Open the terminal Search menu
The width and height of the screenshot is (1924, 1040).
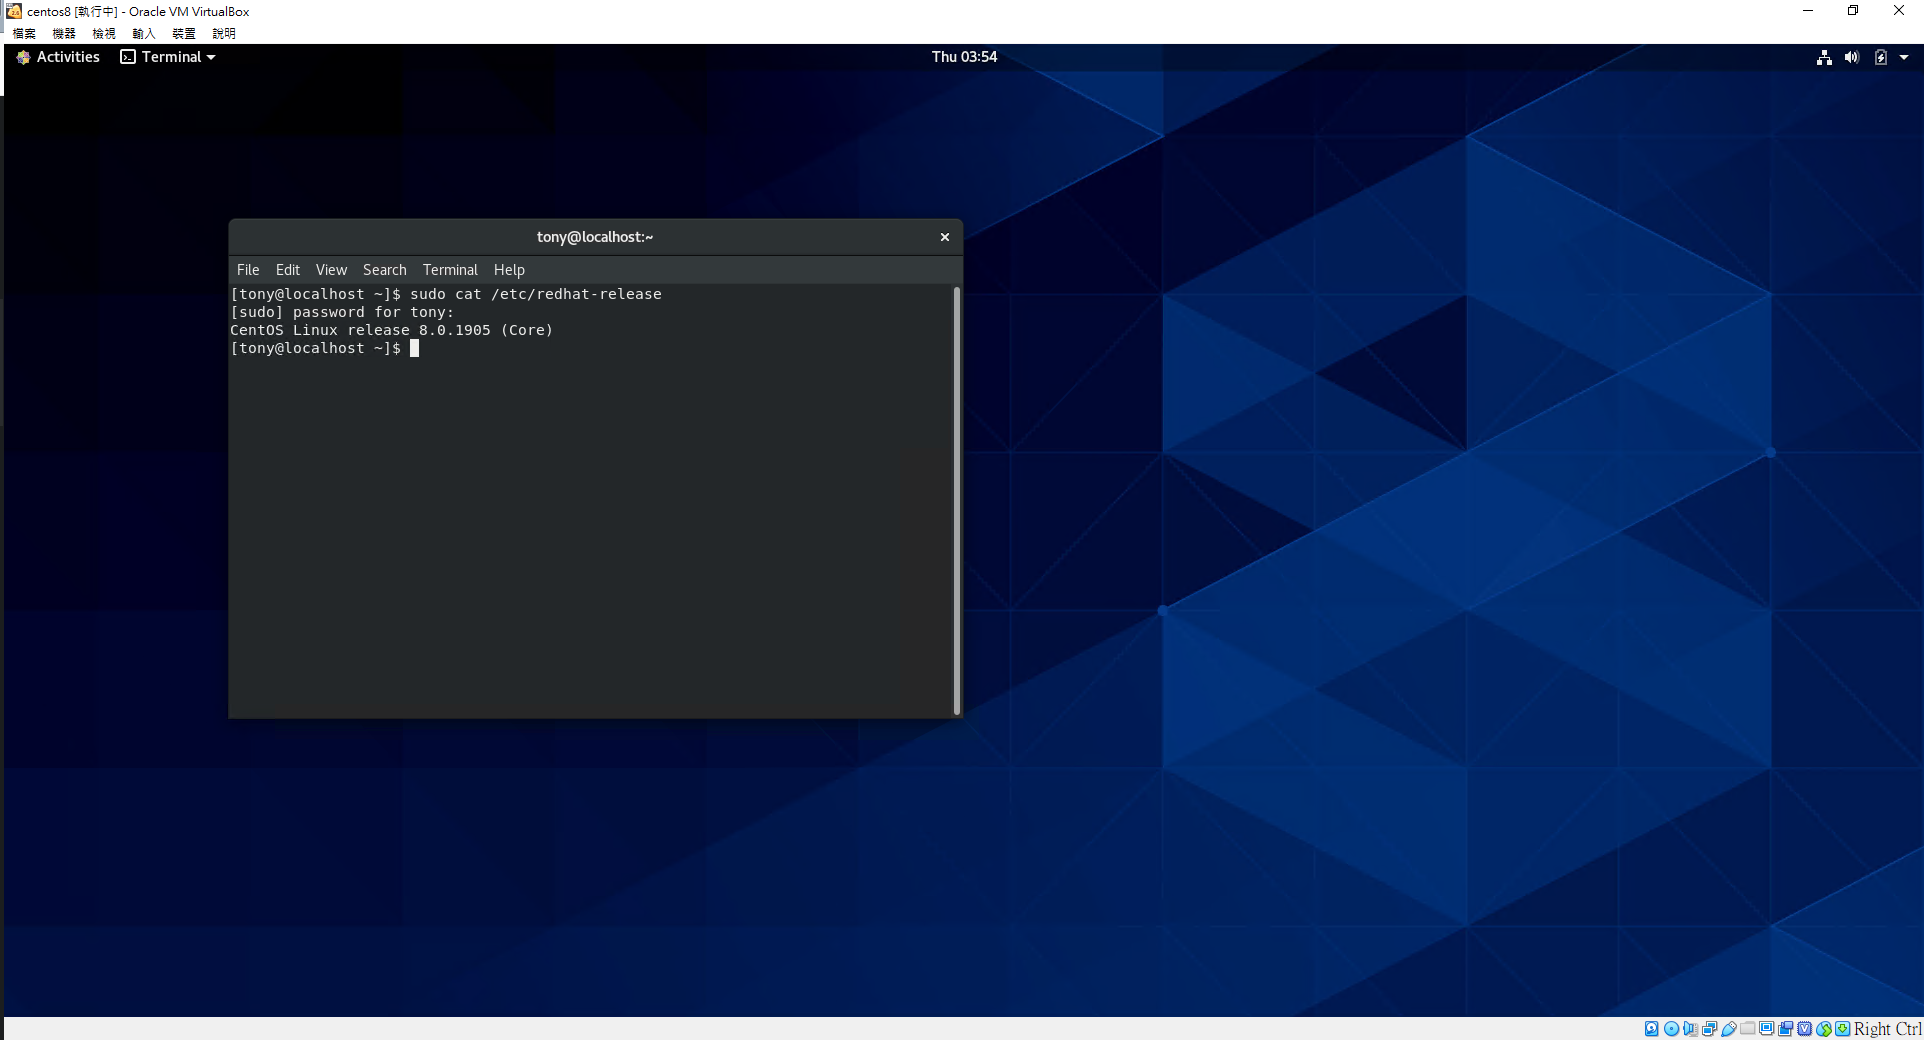[384, 270]
